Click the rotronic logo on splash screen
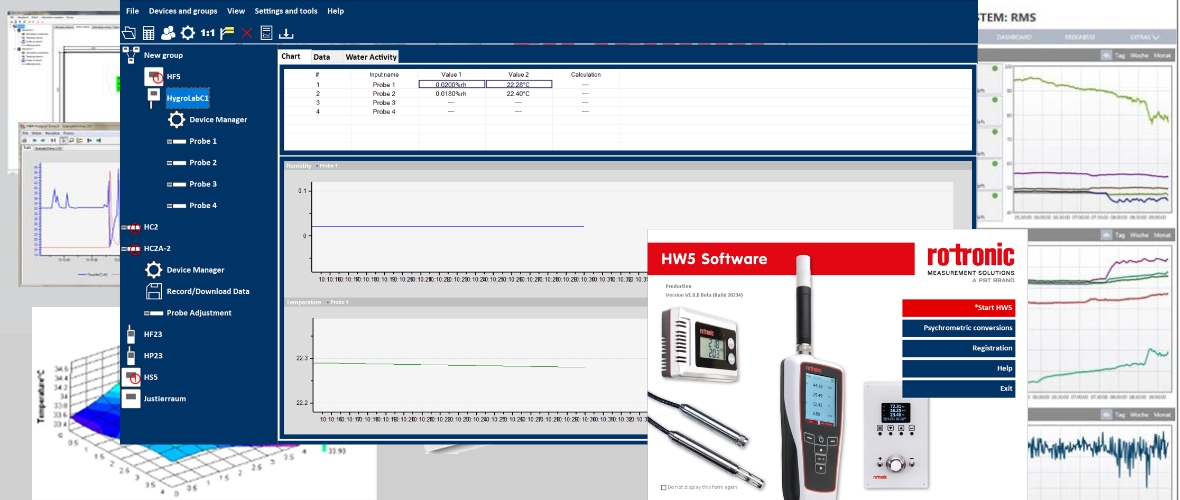 [x=971, y=256]
